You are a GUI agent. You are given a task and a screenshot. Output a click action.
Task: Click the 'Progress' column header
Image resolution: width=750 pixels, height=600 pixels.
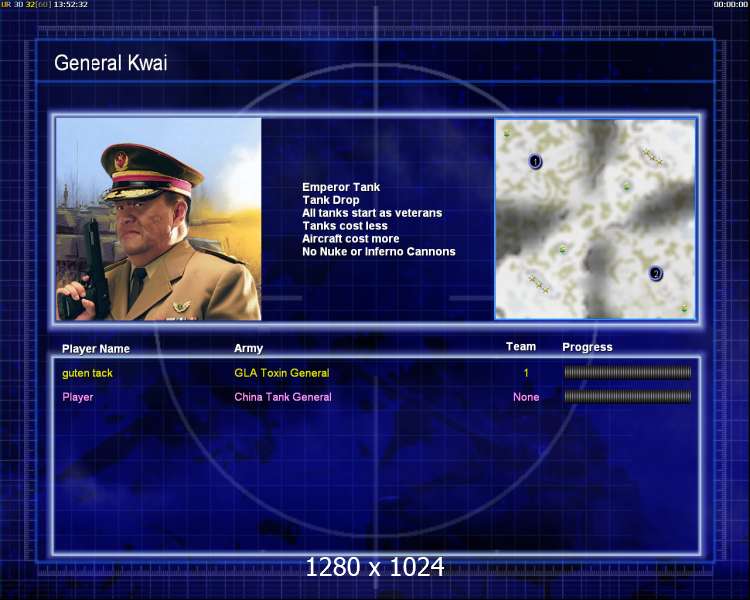[587, 347]
